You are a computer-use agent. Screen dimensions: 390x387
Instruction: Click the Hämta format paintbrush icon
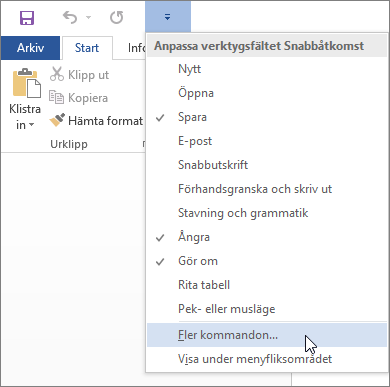pyautogui.click(x=57, y=120)
